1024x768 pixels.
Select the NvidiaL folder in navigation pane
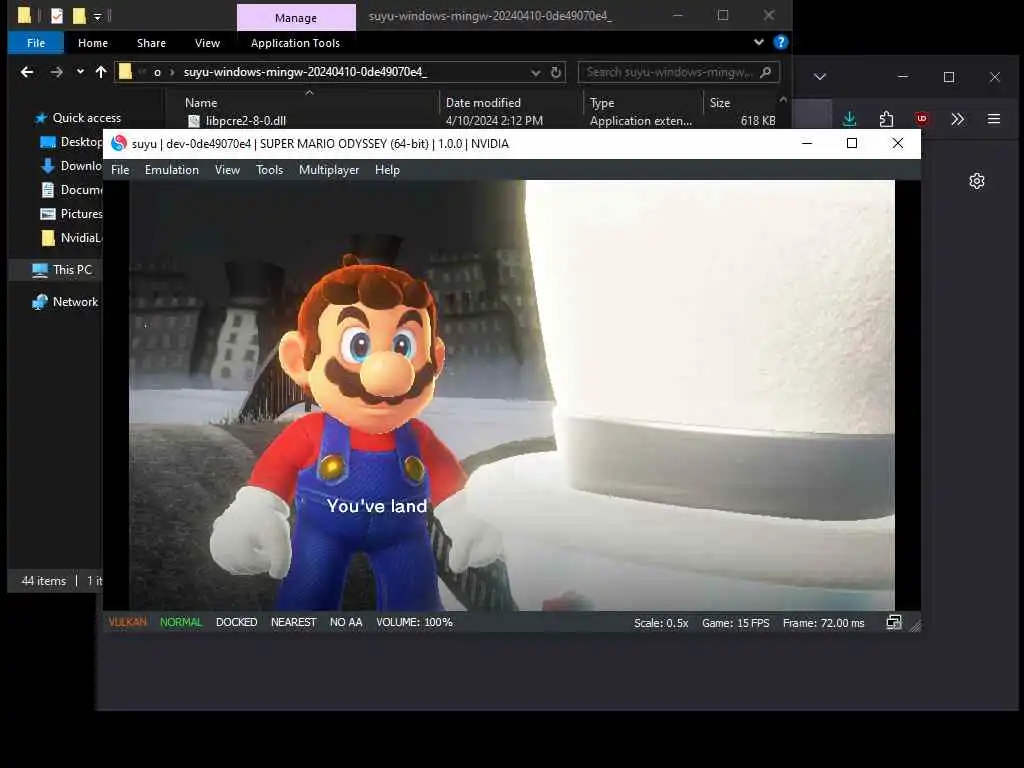71,238
